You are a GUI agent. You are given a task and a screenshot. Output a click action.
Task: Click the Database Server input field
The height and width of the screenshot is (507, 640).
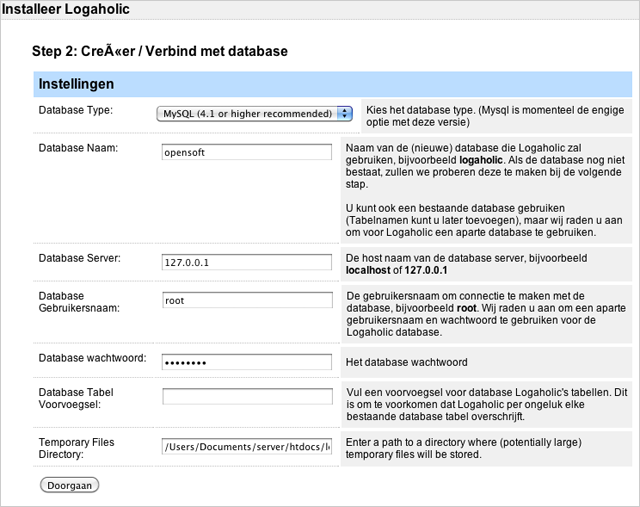tap(247, 262)
